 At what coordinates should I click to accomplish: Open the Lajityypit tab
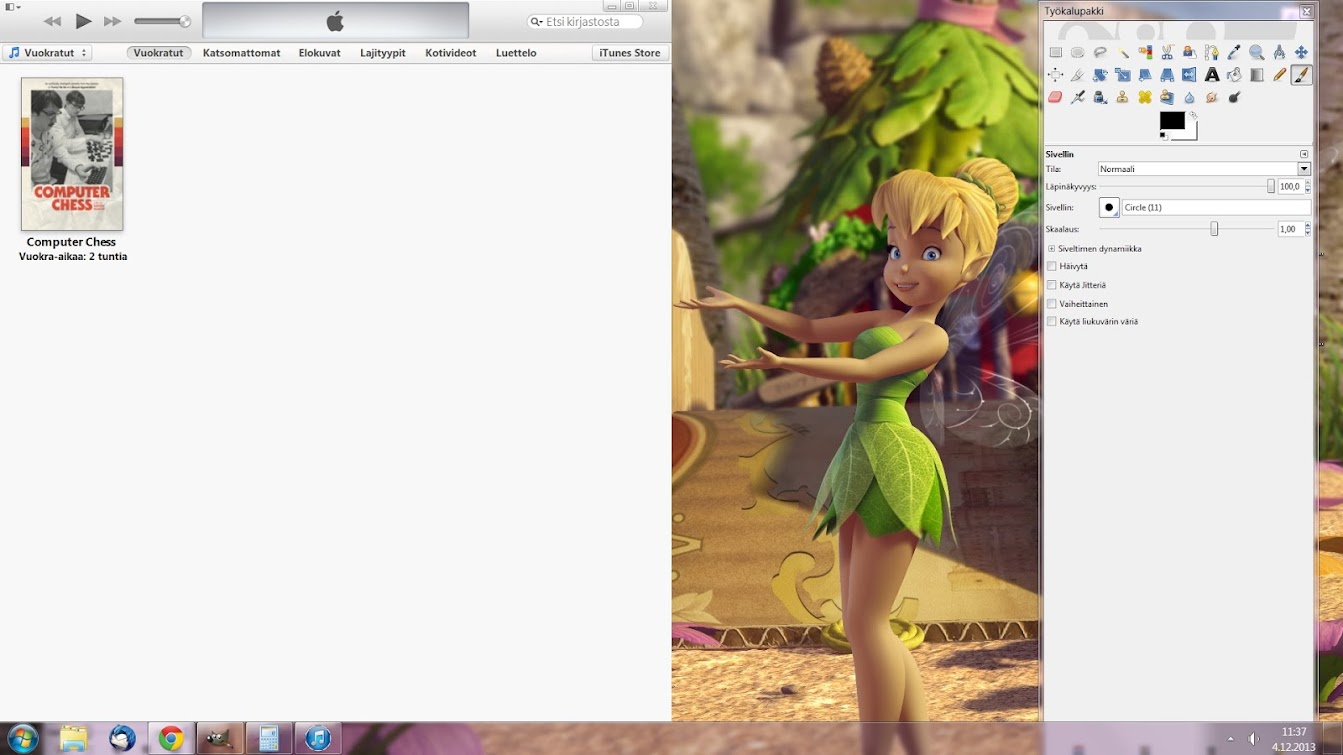382,53
